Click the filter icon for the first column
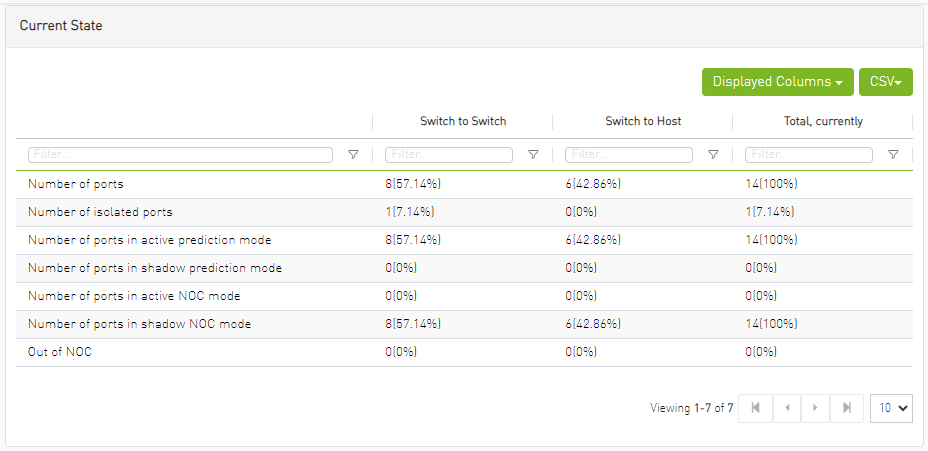 [353, 155]
